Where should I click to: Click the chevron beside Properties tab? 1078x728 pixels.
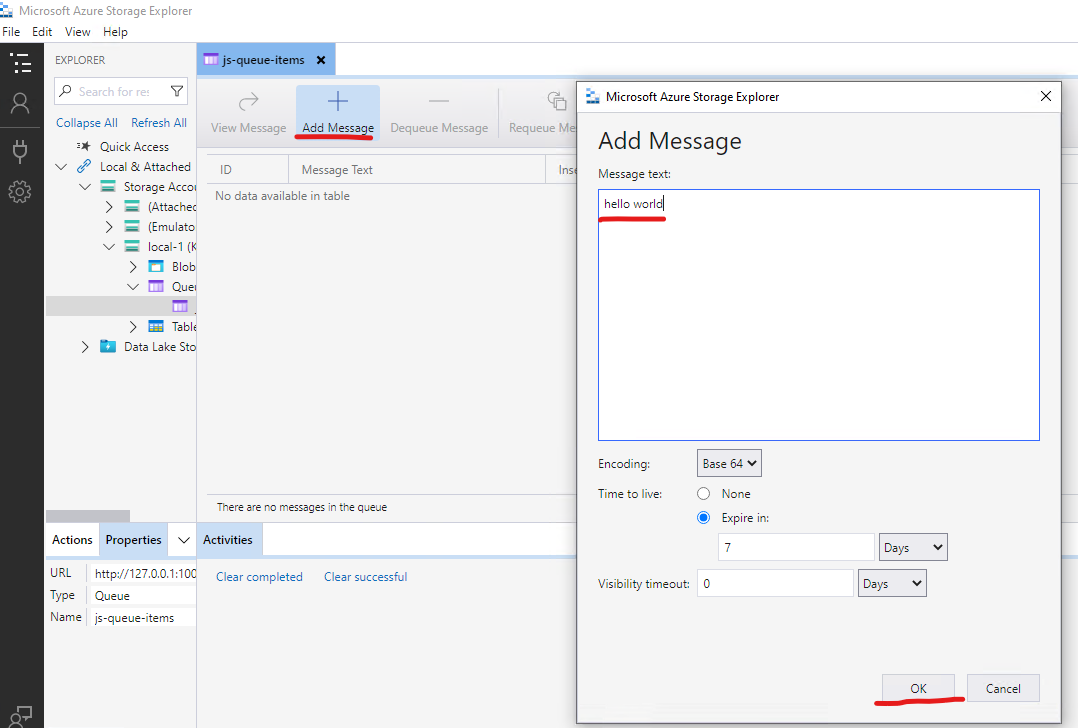click(x=184, y=540)
